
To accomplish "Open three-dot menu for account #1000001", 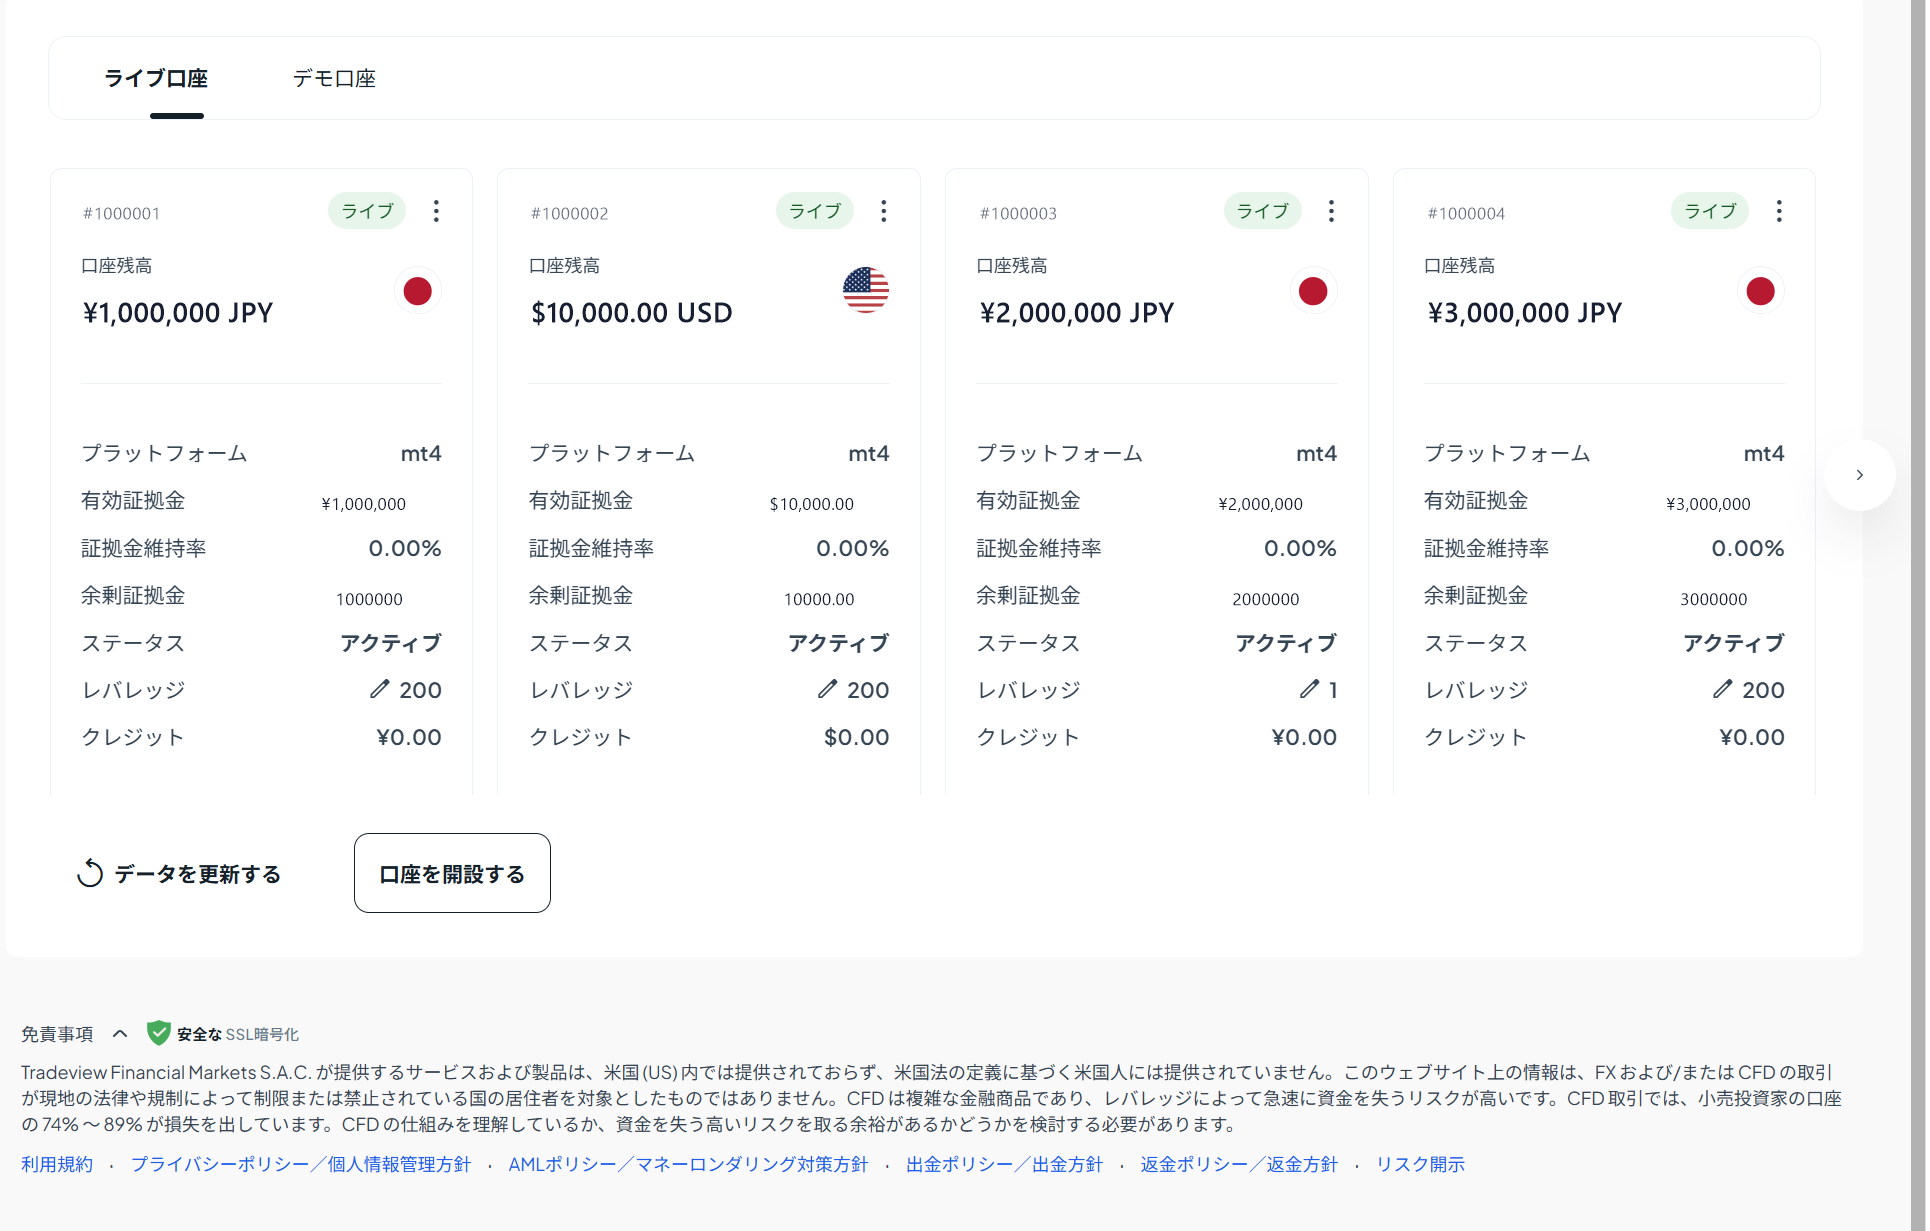I will point(436,211).
